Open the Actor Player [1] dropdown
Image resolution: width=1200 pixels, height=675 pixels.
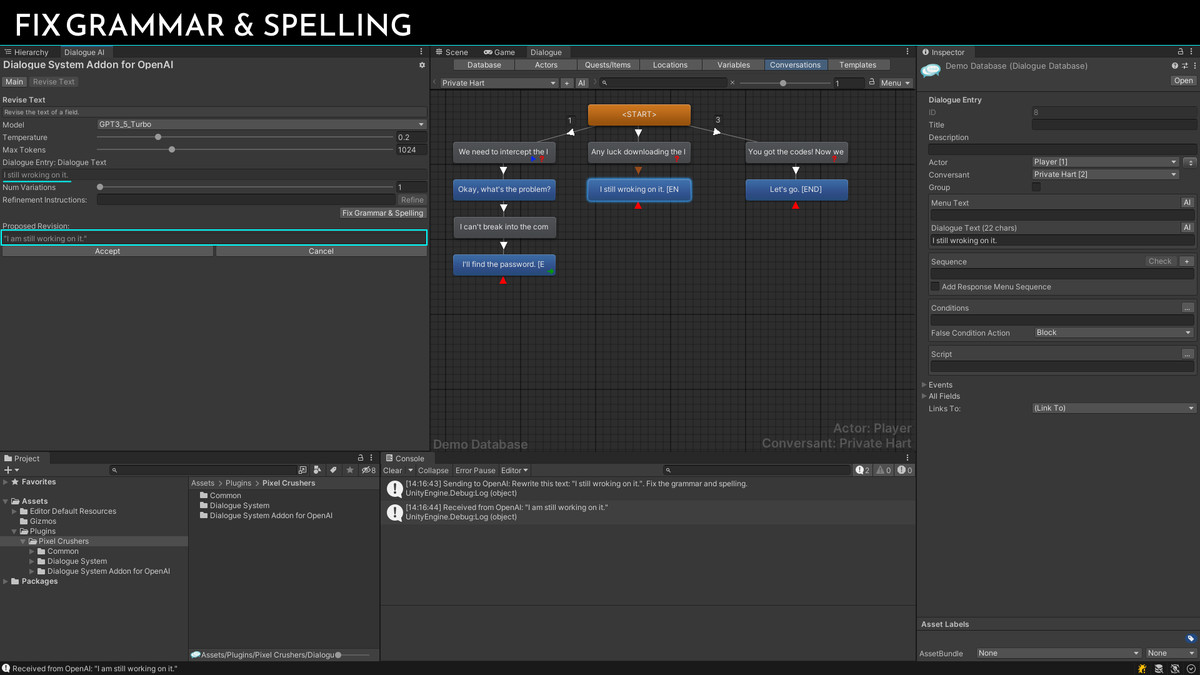pyautogui.click(x=1105, y=162)
